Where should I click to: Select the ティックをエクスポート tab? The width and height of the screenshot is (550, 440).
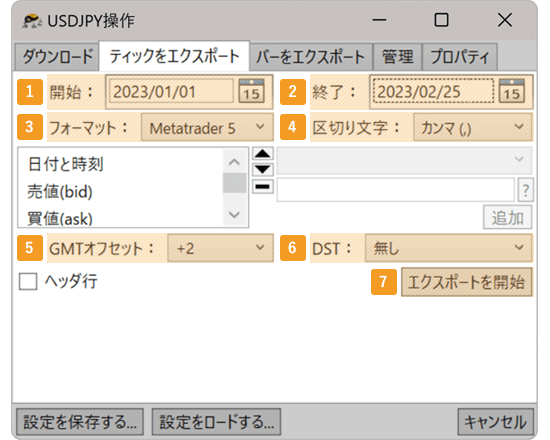tap(175, 56)
